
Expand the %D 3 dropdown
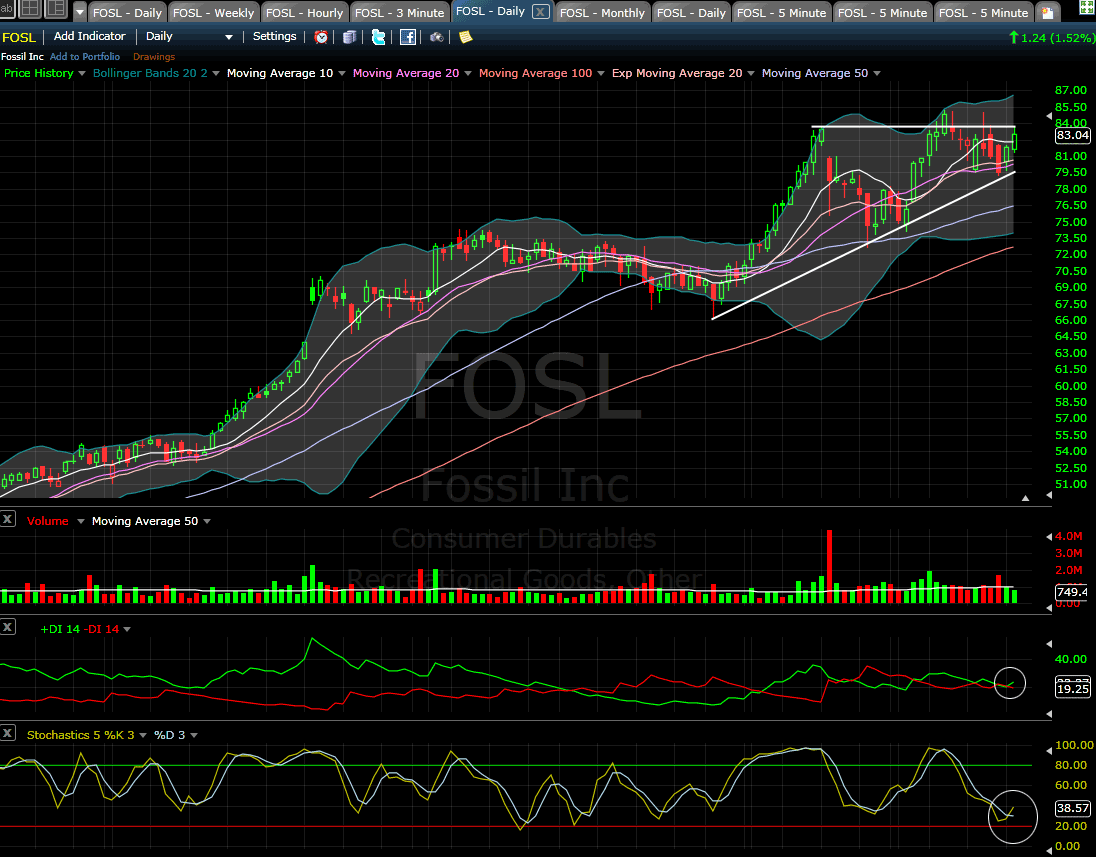194,735
